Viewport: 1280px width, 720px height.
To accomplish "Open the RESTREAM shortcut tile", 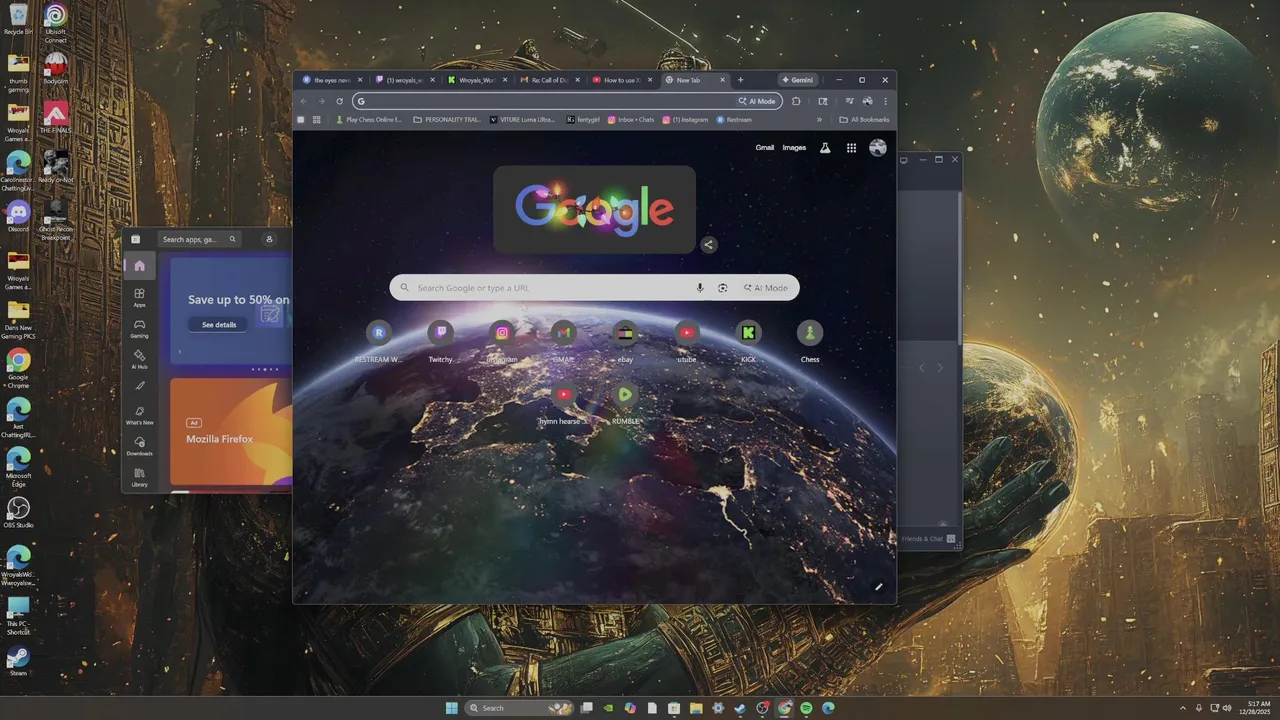I will 378,341.
